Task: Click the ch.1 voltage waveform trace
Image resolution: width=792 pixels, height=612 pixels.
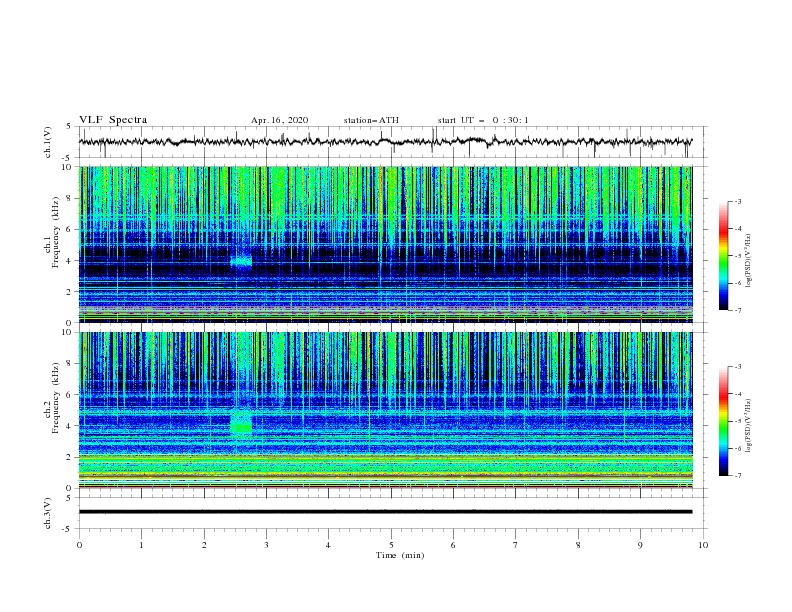Action: point(385,142)
